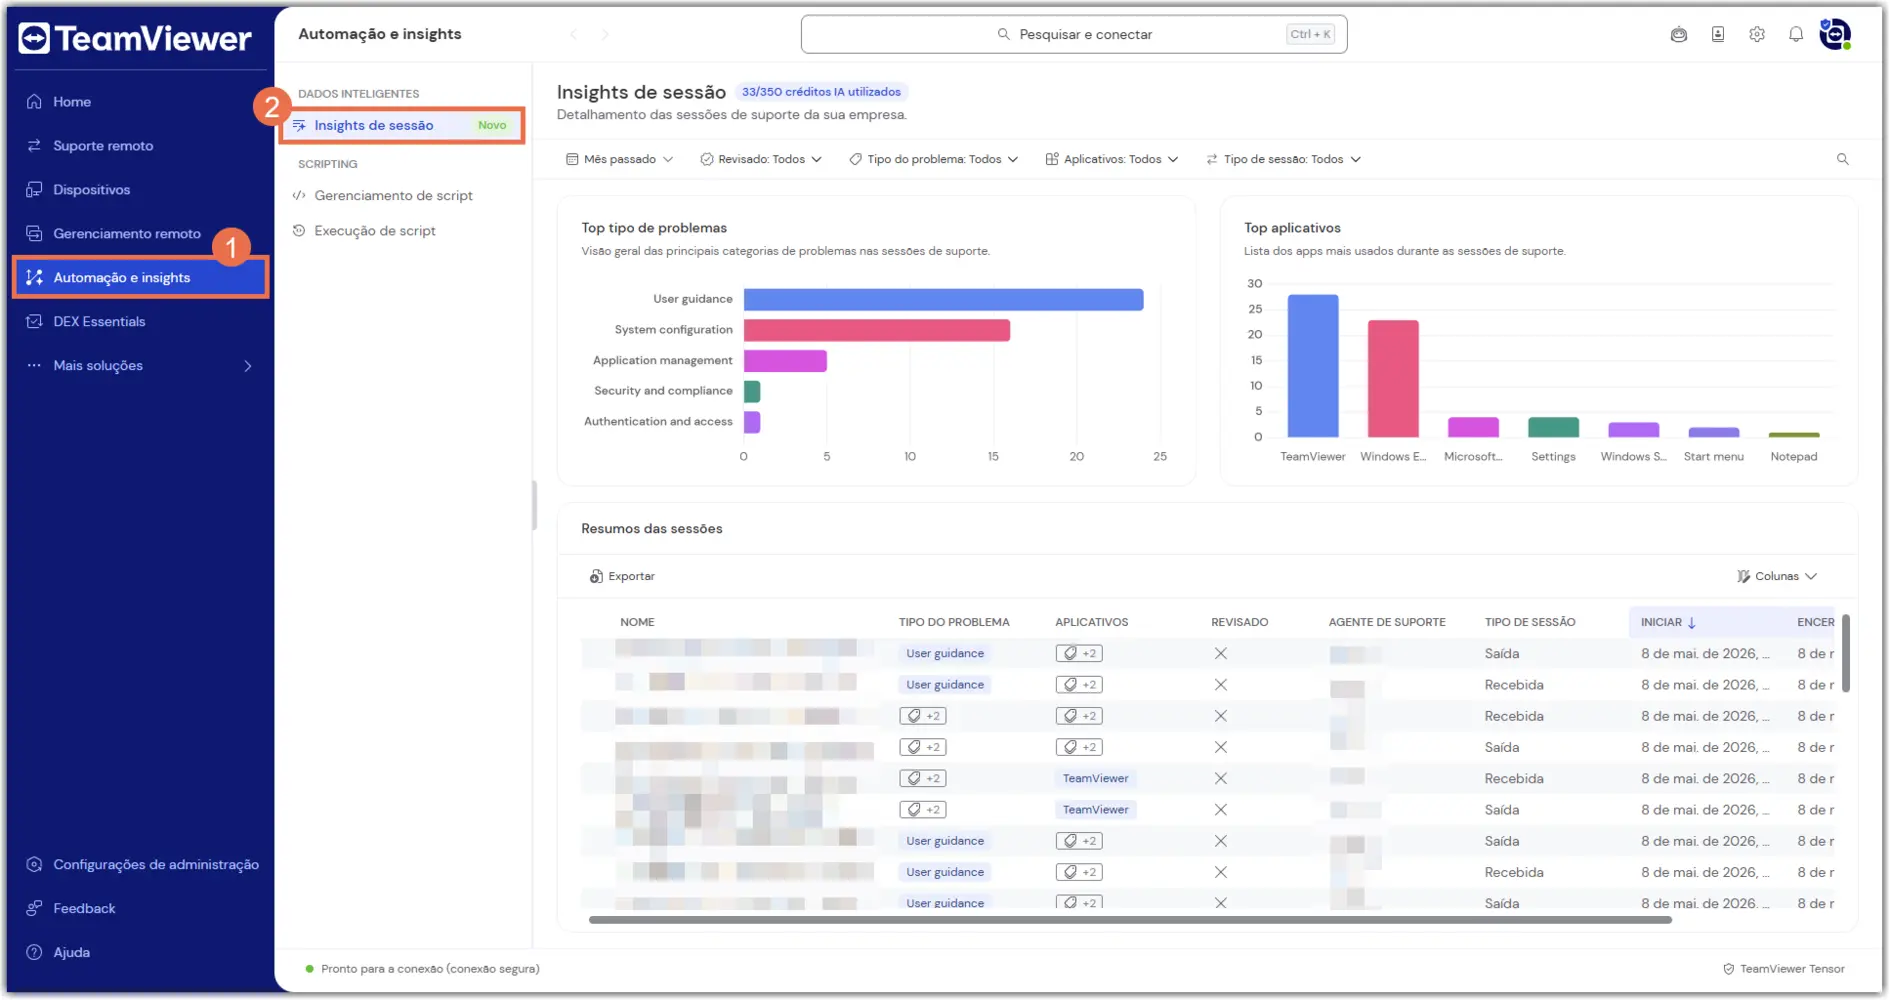
Task: Click the first TeamViewer application tag
Action: [x=1095, y=779]
